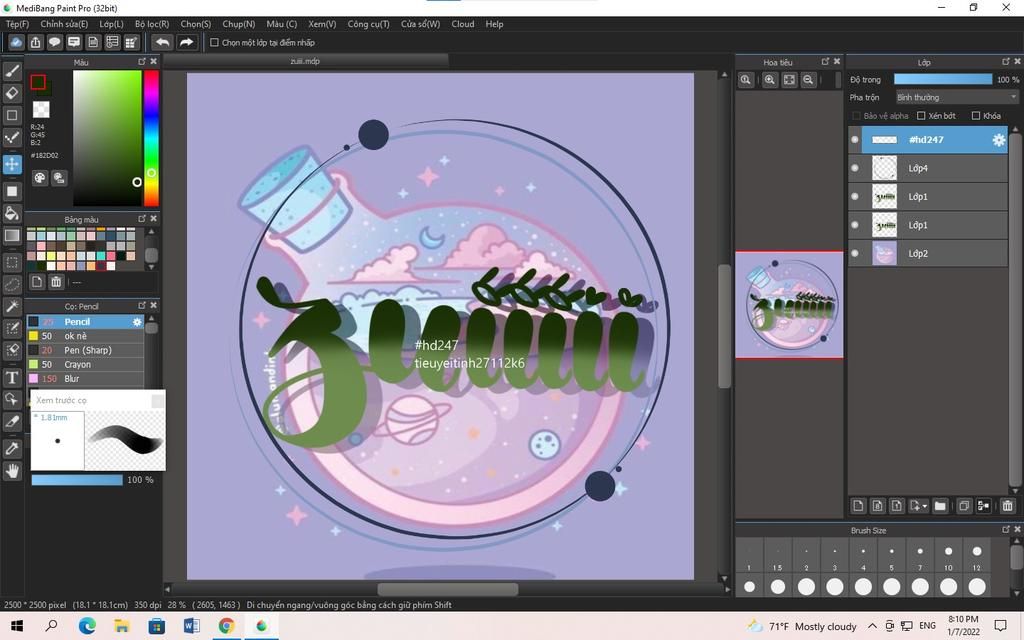Screen dimensions: 1024x640
Task: Hide the Lớp4 layer
Action: 855,168
